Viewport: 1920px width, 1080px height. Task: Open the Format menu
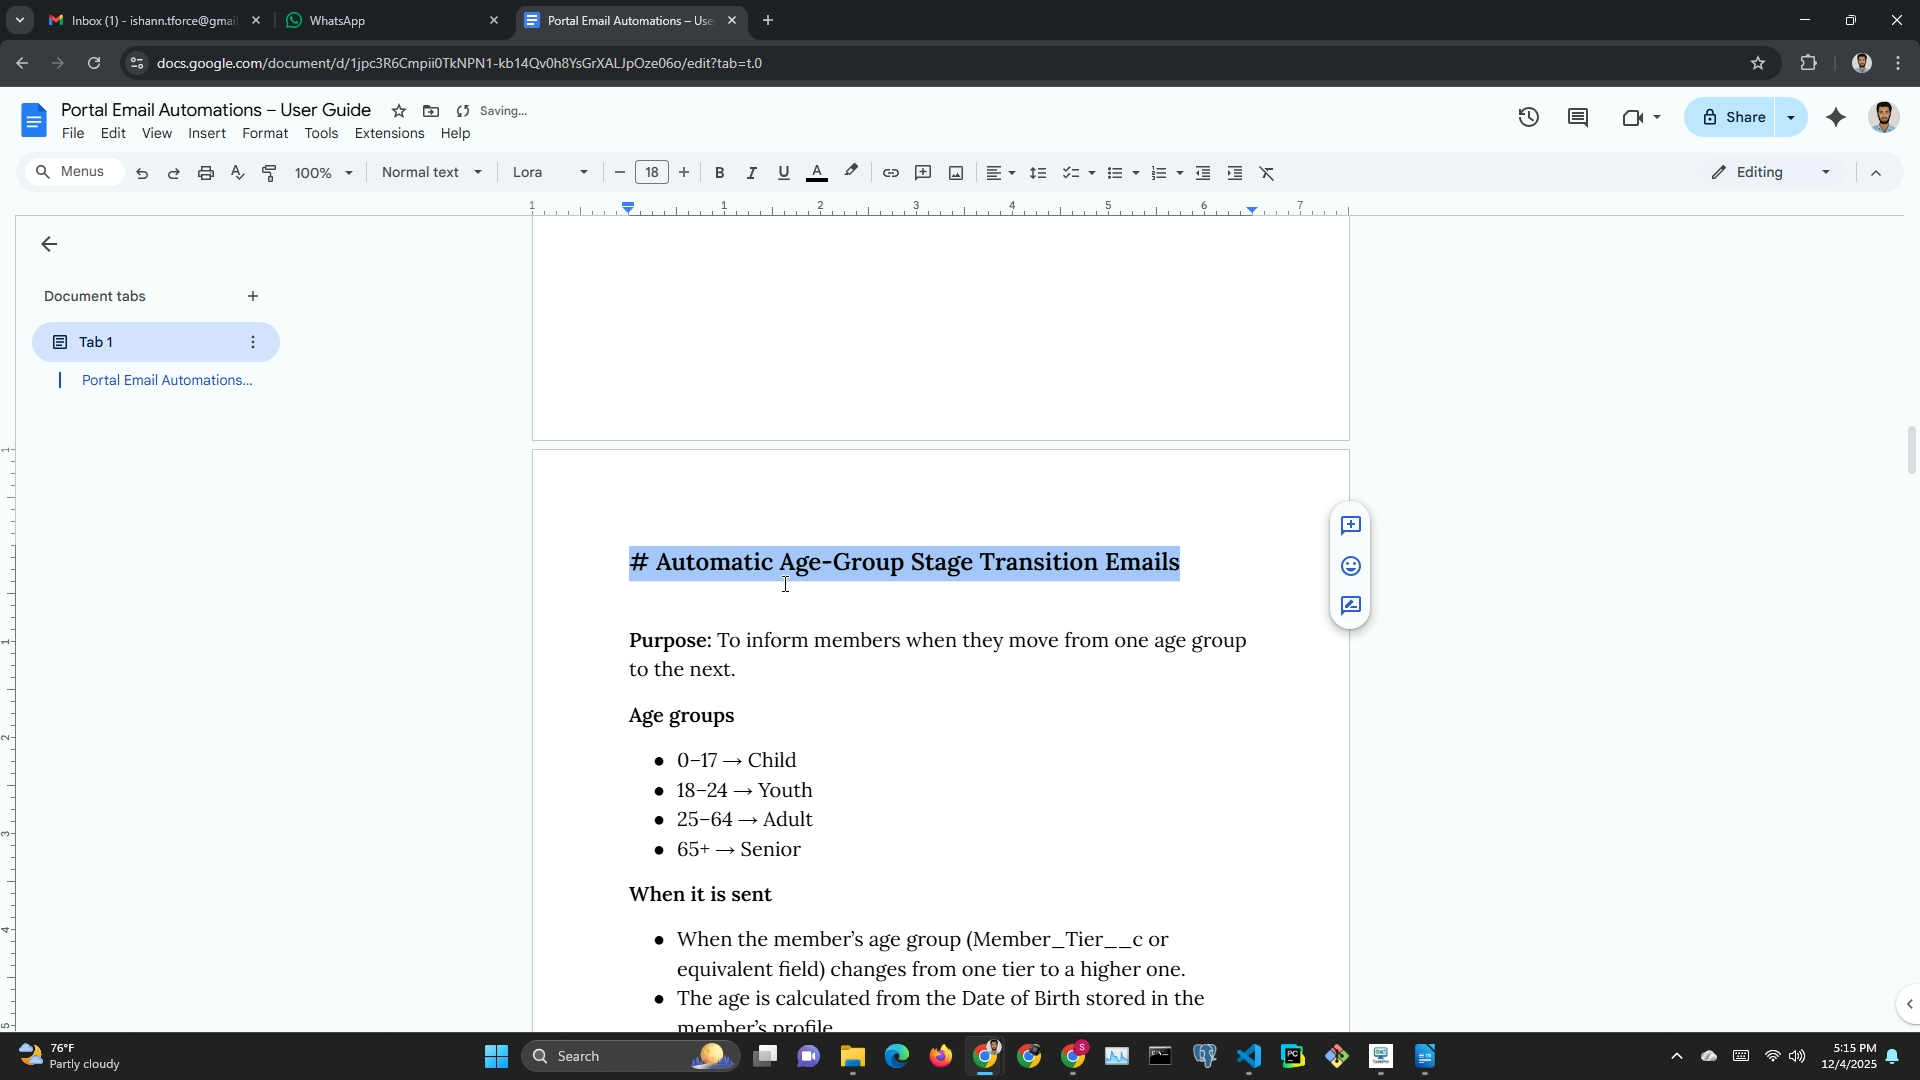pyautogui.click(x=264, y=134)
